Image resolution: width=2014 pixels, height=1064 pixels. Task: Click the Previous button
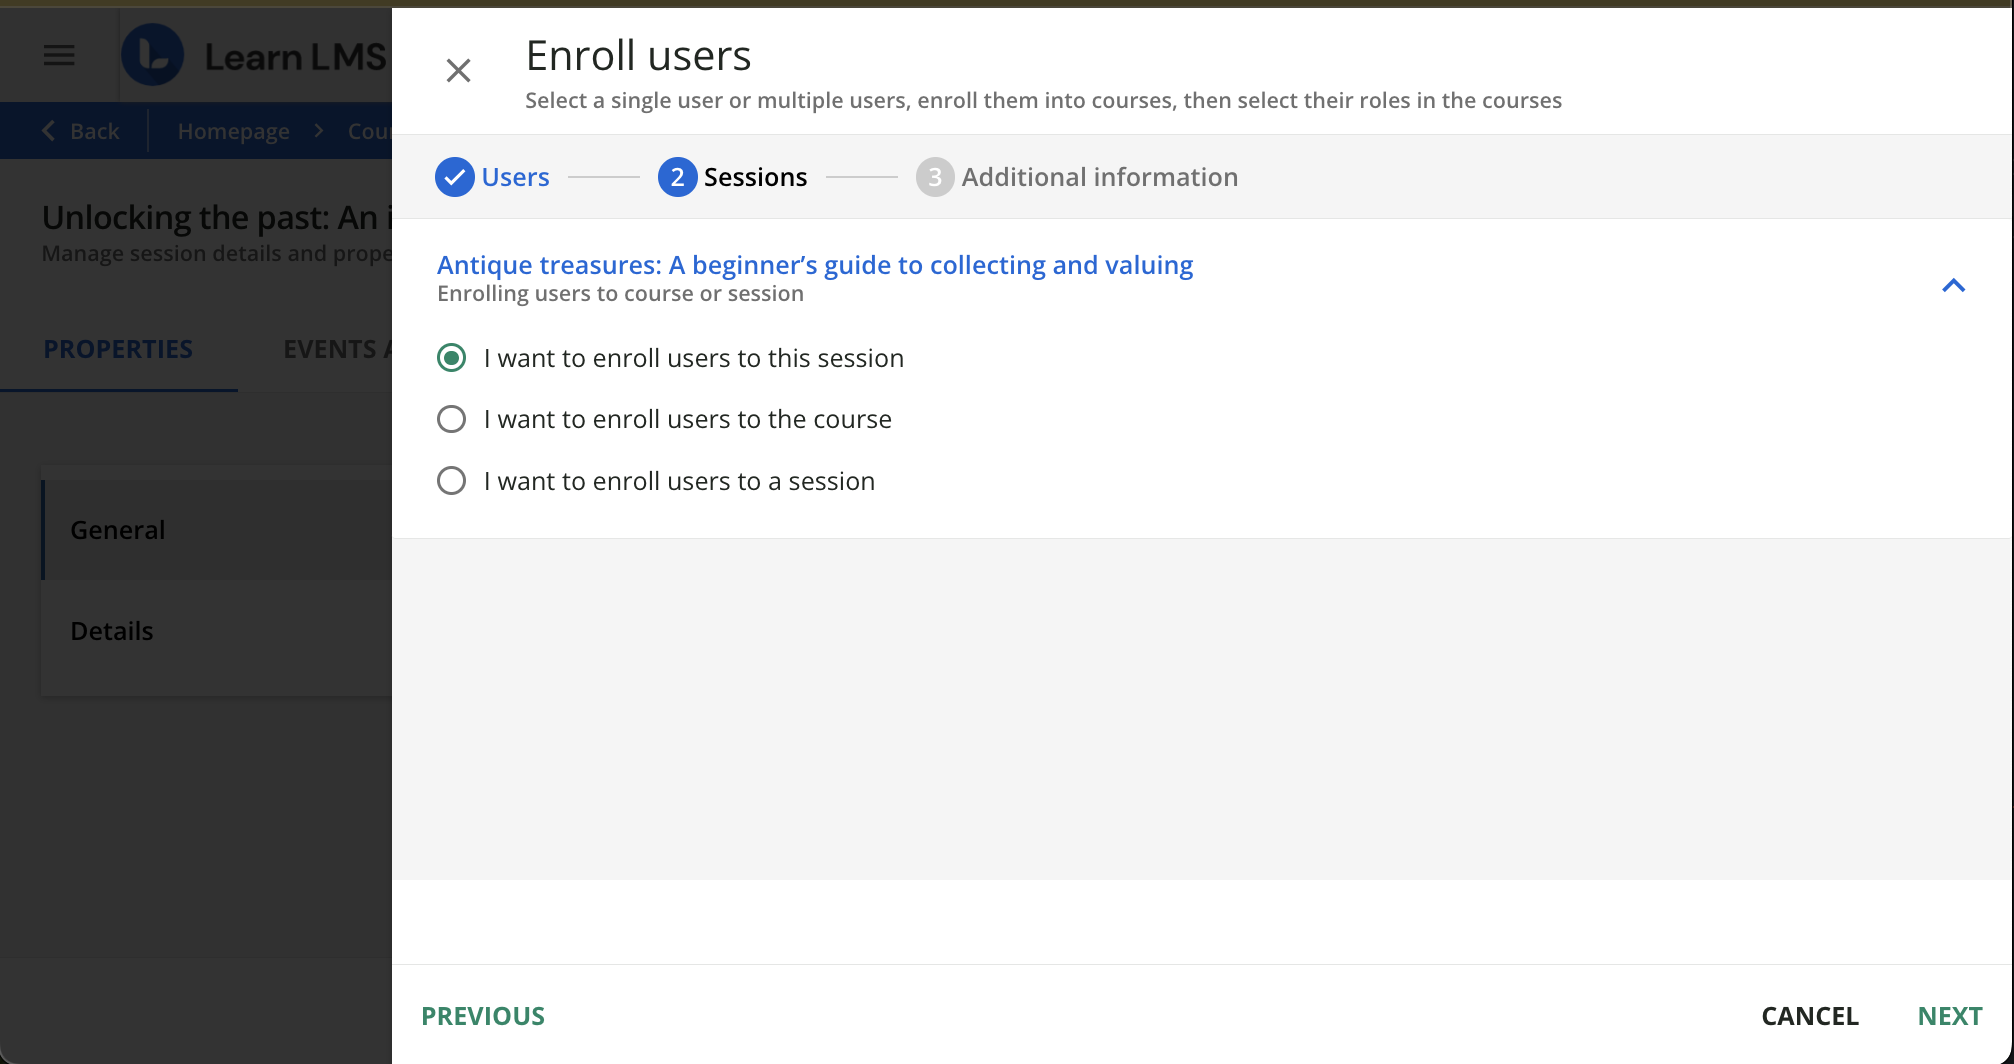click(483, 1016)
